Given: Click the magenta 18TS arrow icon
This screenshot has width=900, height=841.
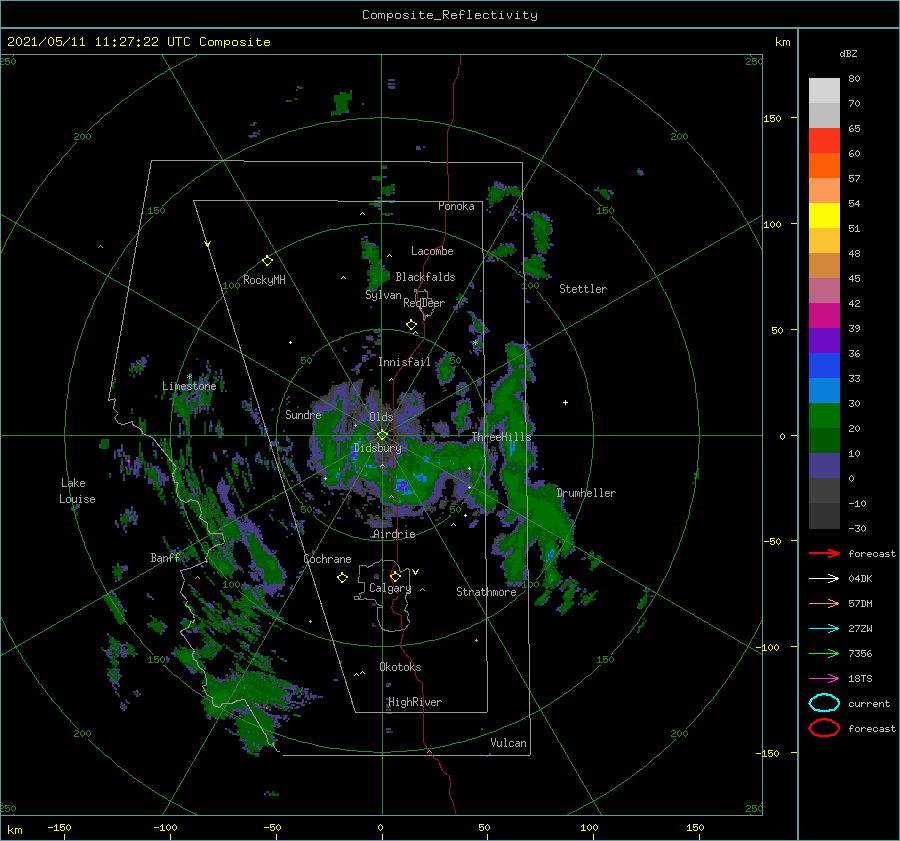Looking at the screenshot, I should [824, 679].
